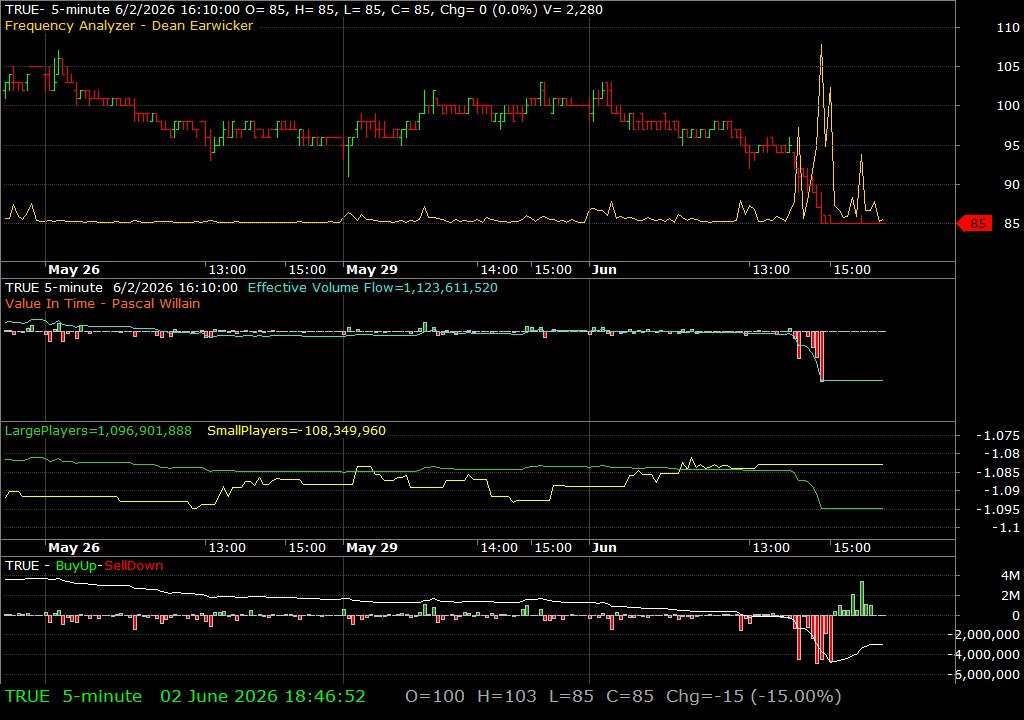Click O=100 in the status bar
1024x720 pixels.
coord(435,696)
